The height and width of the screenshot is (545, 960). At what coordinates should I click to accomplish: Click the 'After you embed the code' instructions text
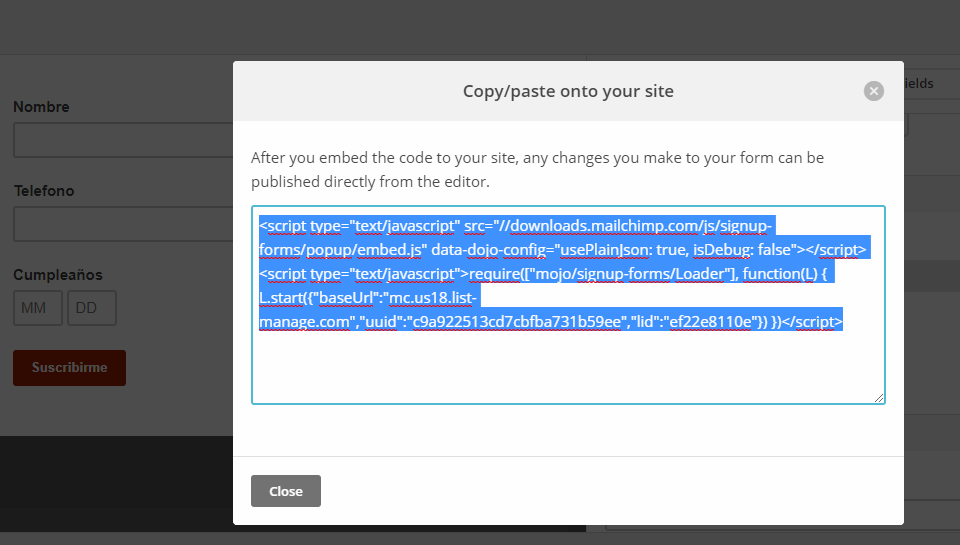[x=538, y=170]
